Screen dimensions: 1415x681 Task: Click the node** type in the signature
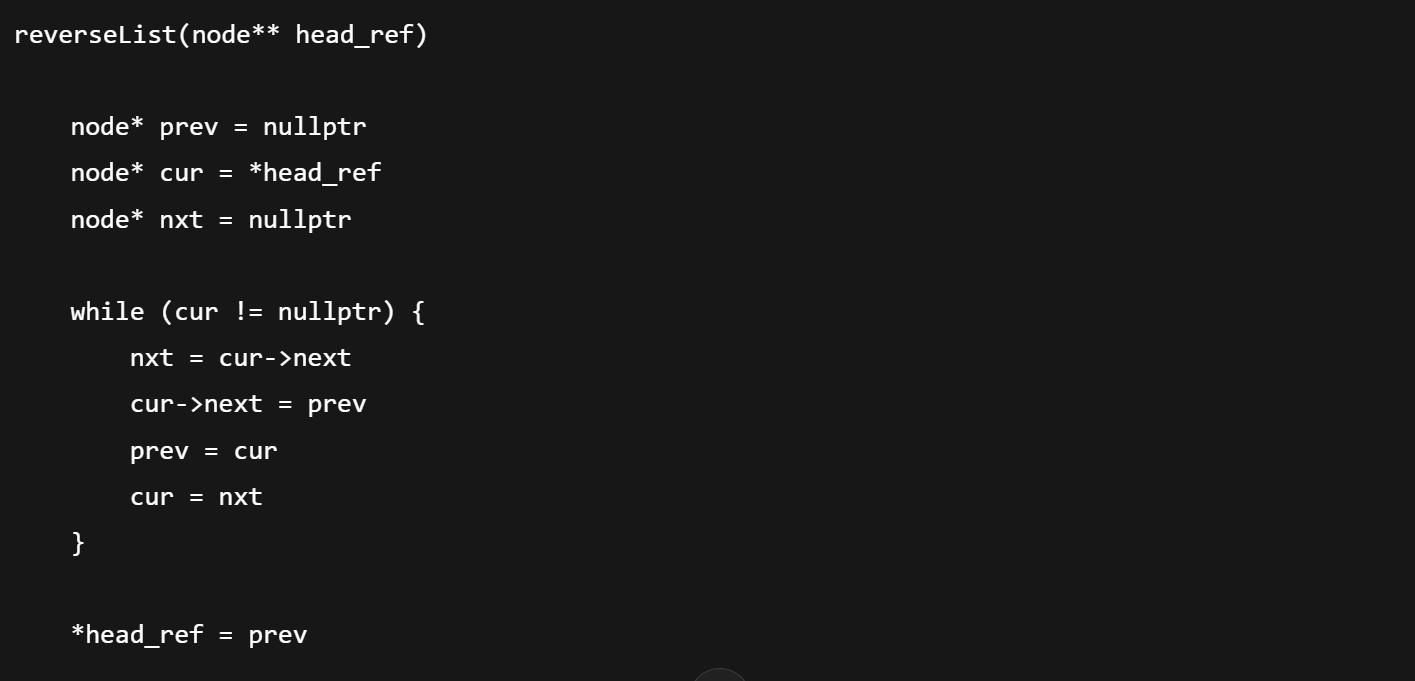(235, 35)
